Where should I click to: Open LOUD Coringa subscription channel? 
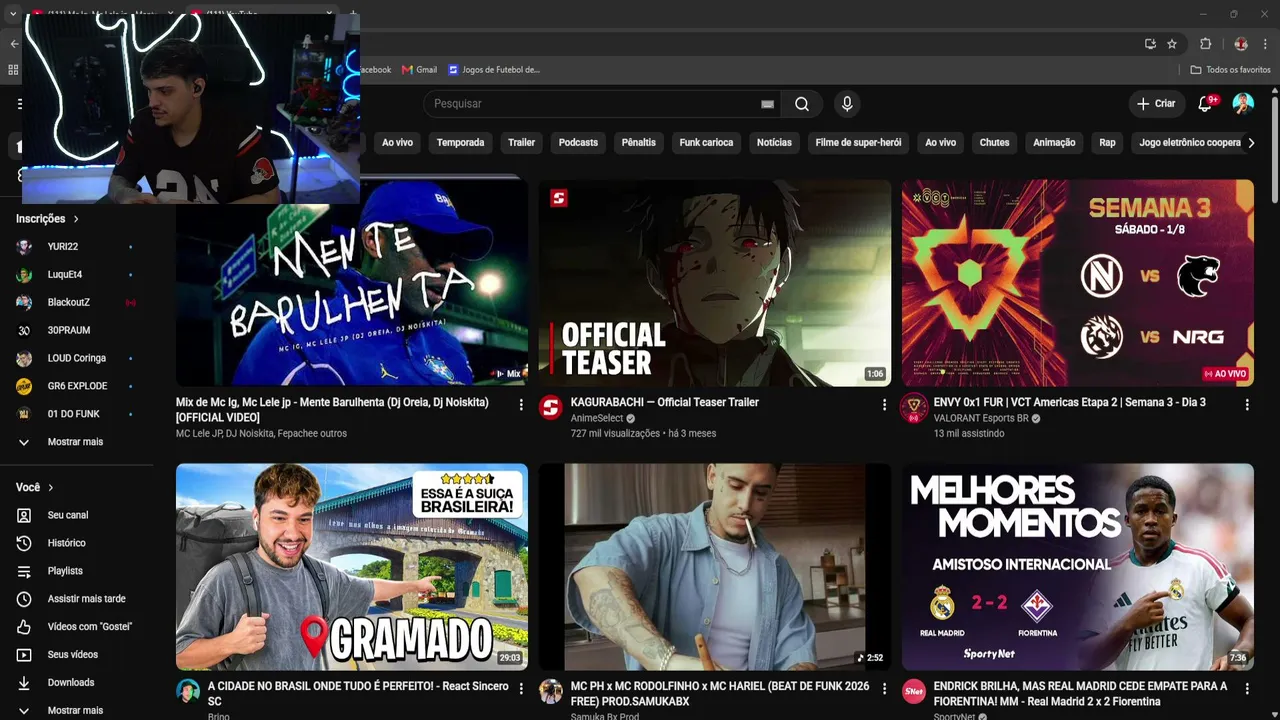pos(77,358)
